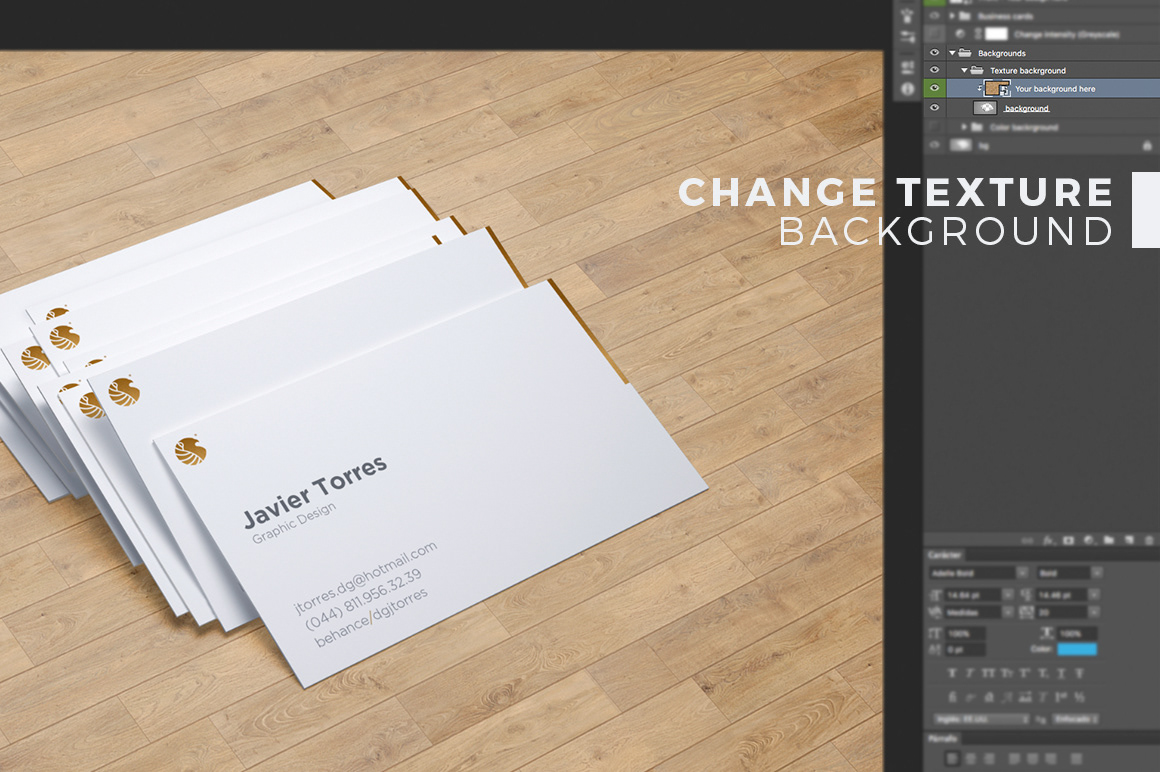
Task: Set text to small caps
Action: point(1007,674)
